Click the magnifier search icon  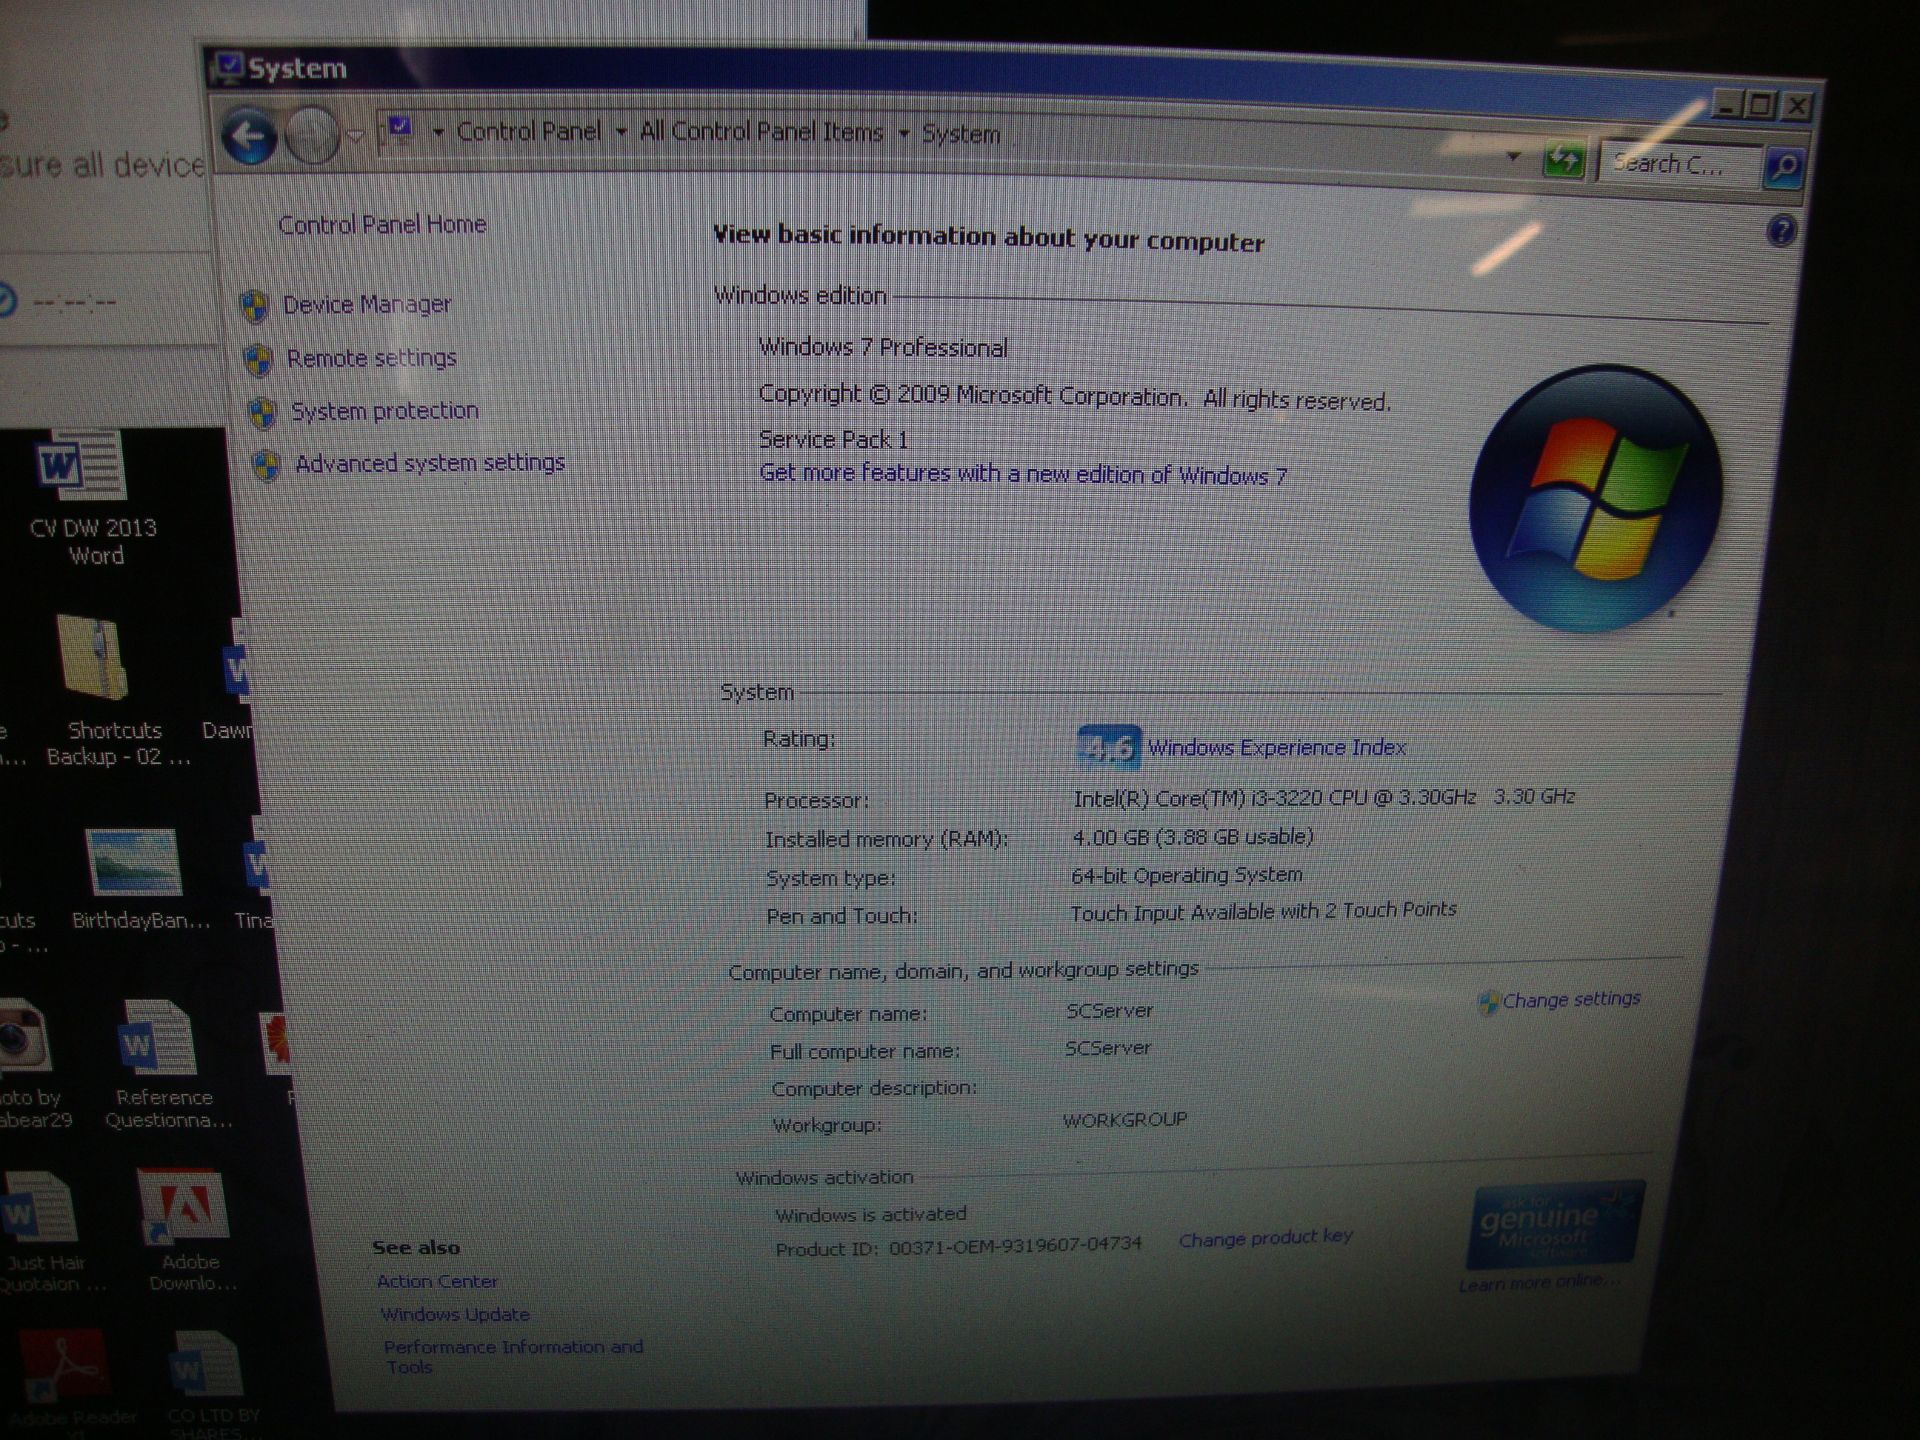pyautogui.click(x=1783, y=167)
